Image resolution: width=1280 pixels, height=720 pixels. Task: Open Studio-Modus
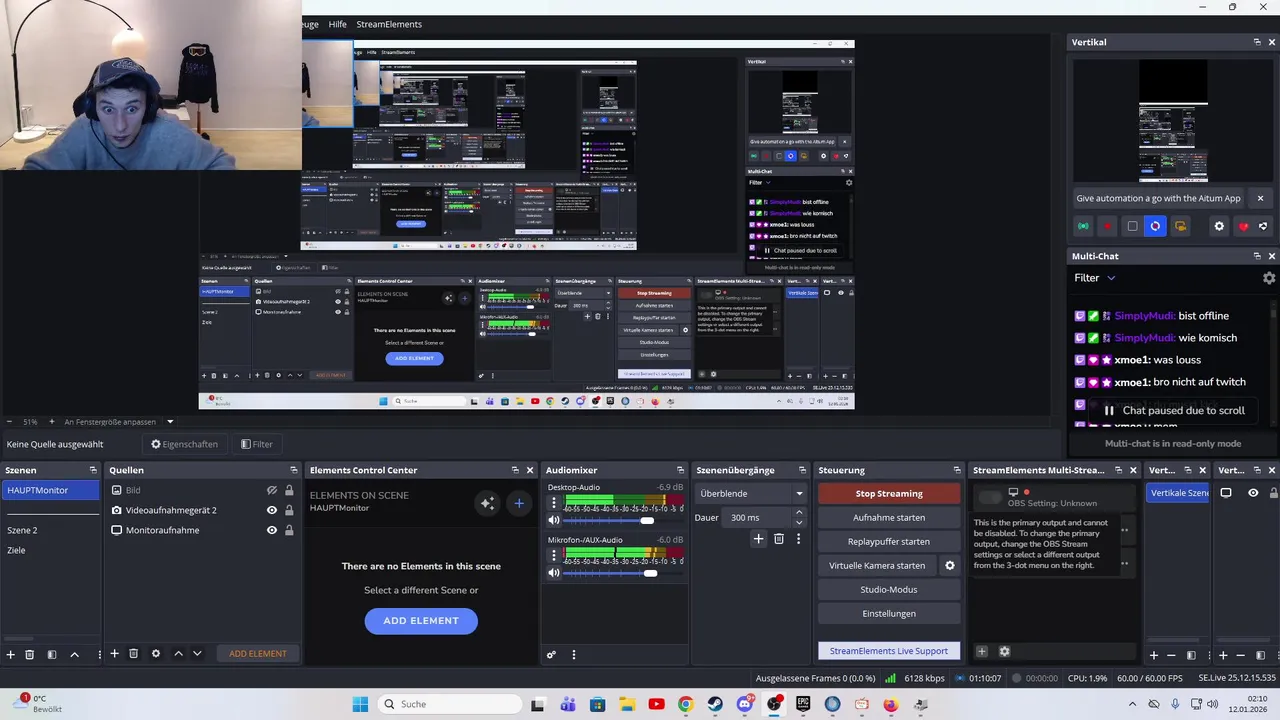coord(889,590)
